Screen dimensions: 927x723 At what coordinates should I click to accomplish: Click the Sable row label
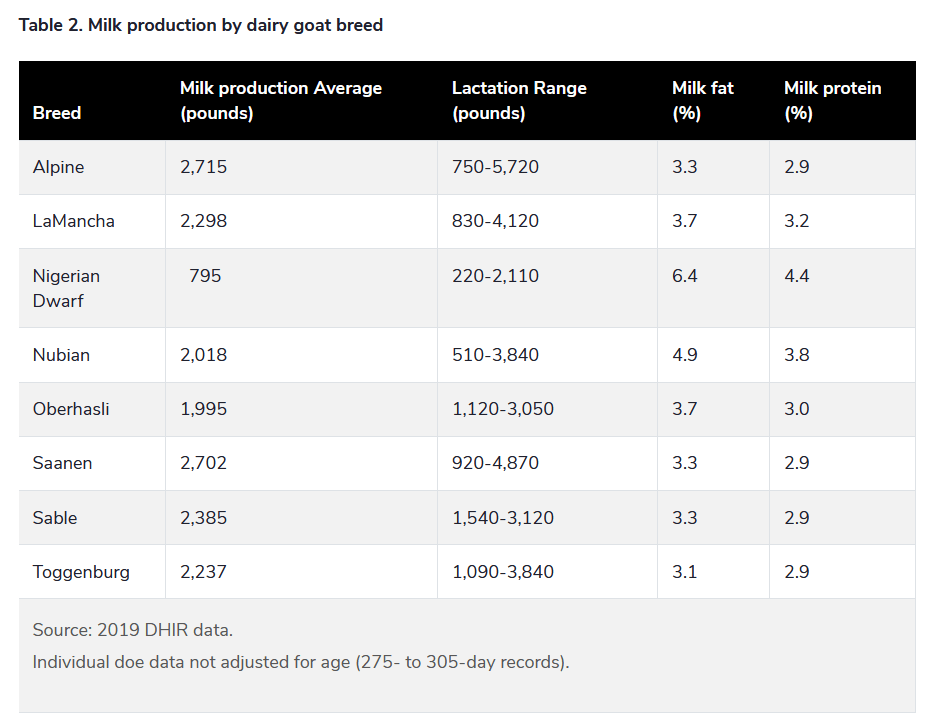54,518
